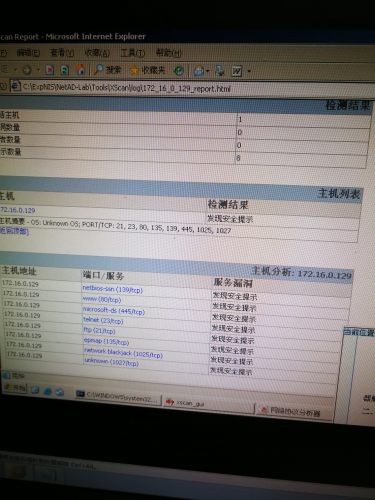The image size is (375, 500).
Task: Click the Edit with Word icon
Action: pyautogui.click(x=236, y=71)
